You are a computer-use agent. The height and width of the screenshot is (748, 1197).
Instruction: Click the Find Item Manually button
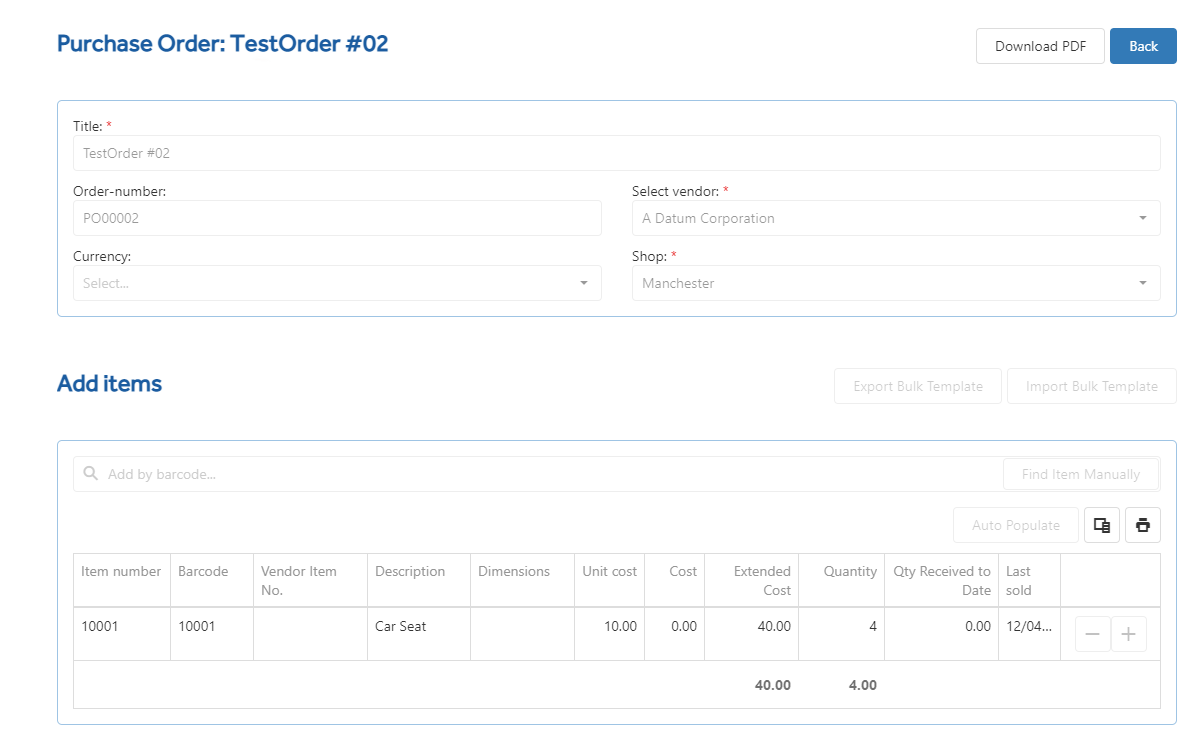pos(1081,474)
